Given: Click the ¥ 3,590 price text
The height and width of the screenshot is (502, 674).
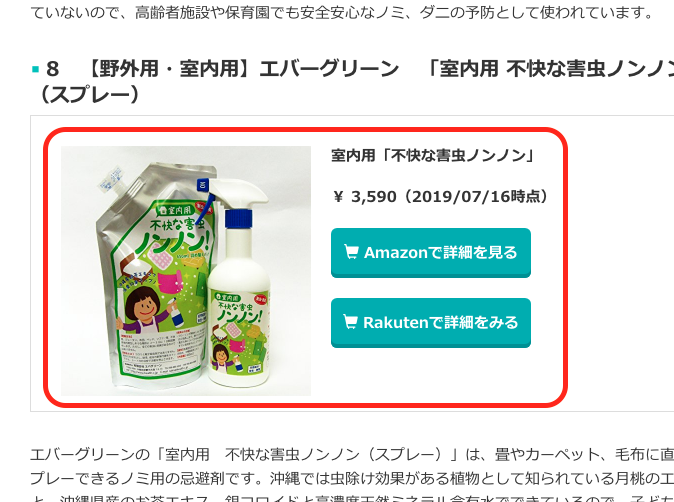Looking at the screenshot, I should (x=365, y=196).
